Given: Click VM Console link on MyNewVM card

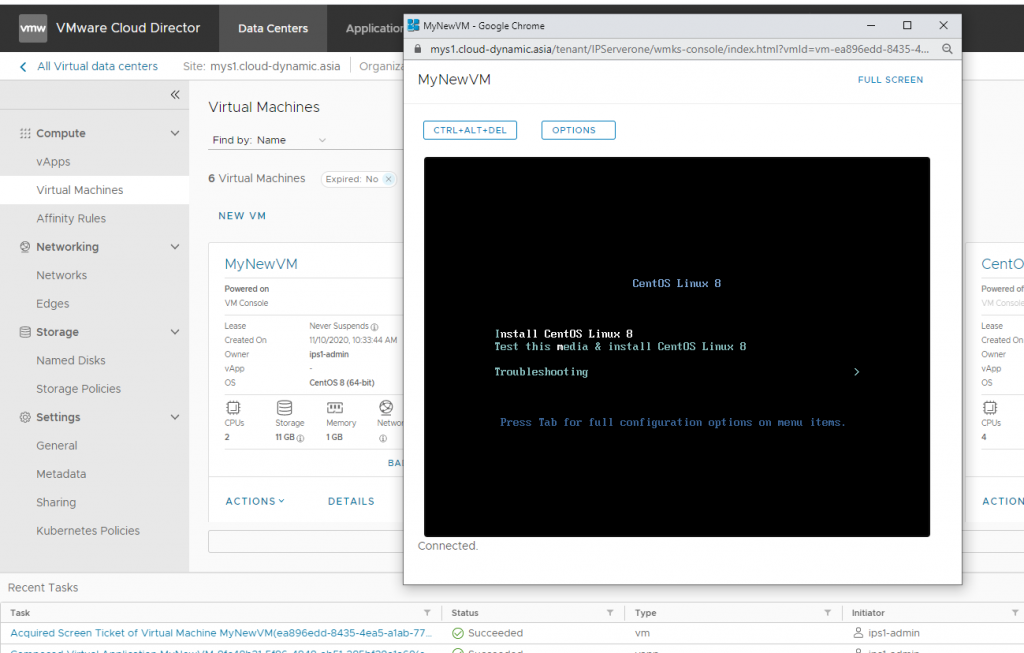Looking at the screenshot, I should pyautogui.click(x=246, y=303).
